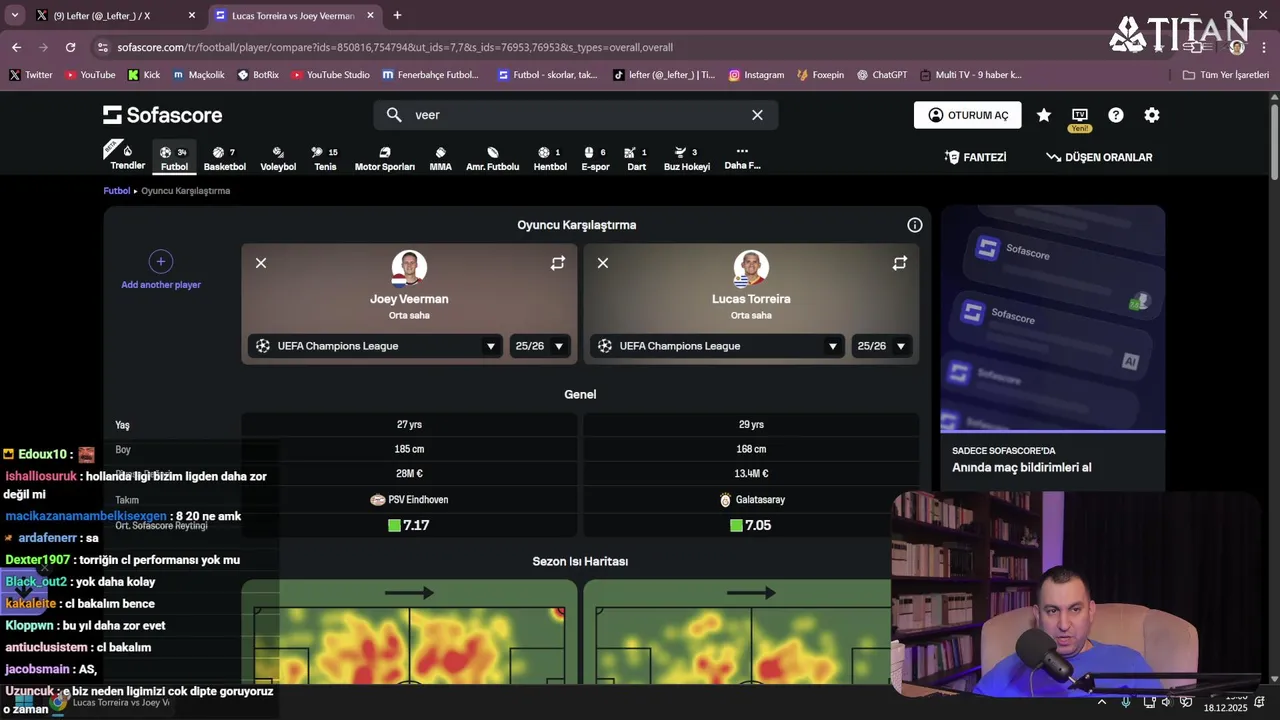Go back in browser history

coord(16,47)
